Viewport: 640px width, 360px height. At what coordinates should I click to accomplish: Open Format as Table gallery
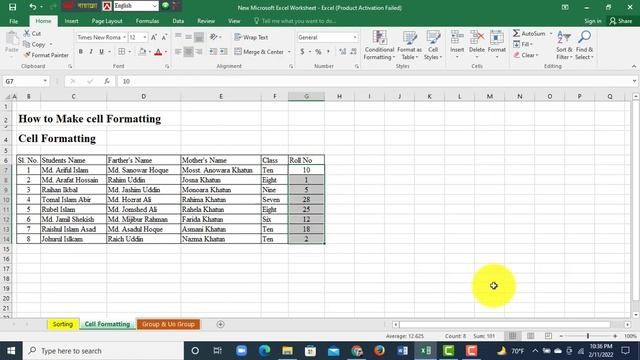pyautogui.click(x=409, y=45)
